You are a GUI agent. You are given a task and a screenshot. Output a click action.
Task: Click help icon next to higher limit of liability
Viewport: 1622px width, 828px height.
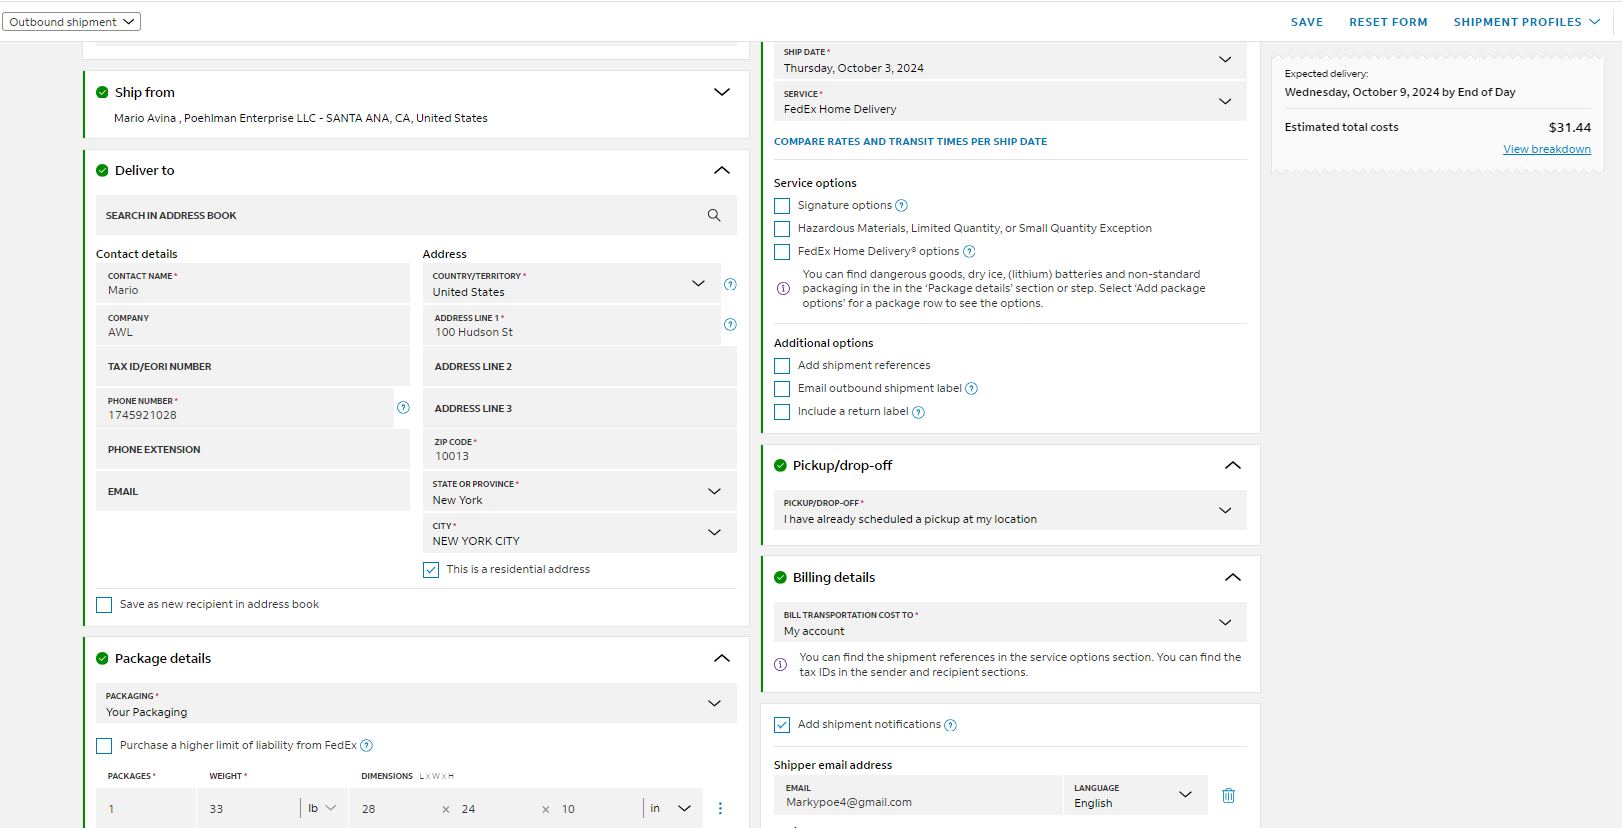pyautogui.click(x=366, y=746)
